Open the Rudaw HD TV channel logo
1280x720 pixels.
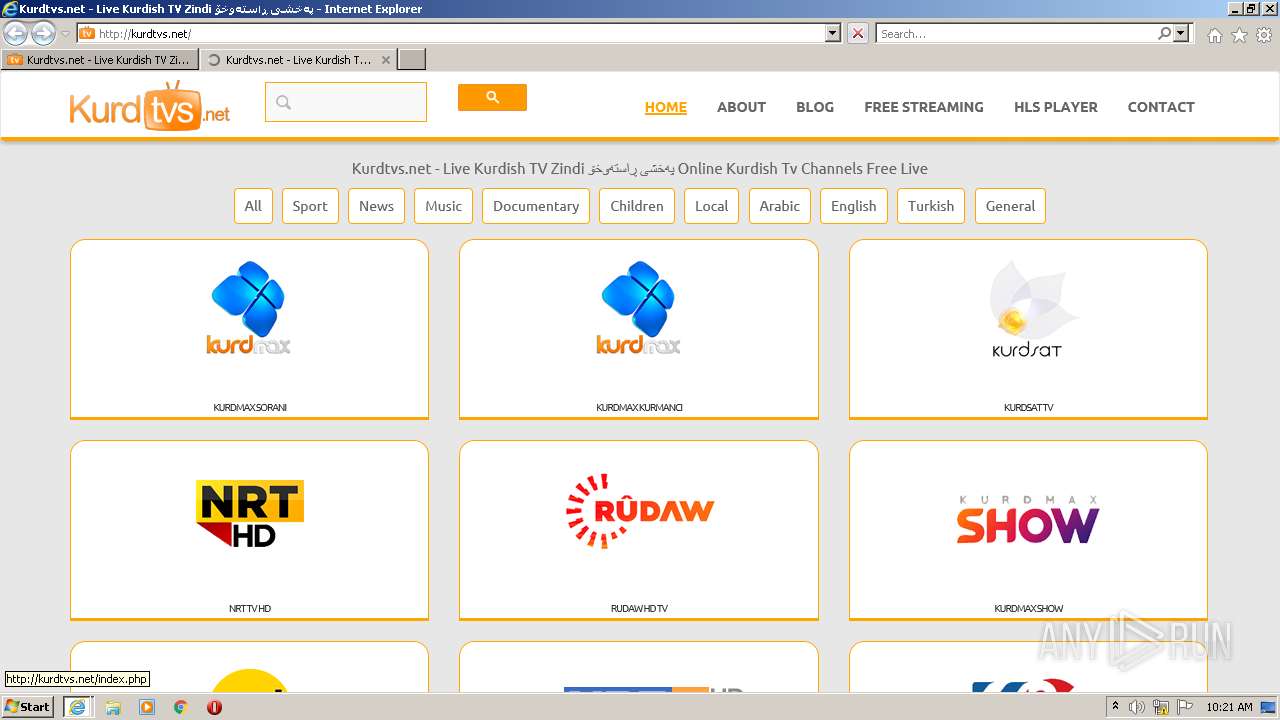639,511
